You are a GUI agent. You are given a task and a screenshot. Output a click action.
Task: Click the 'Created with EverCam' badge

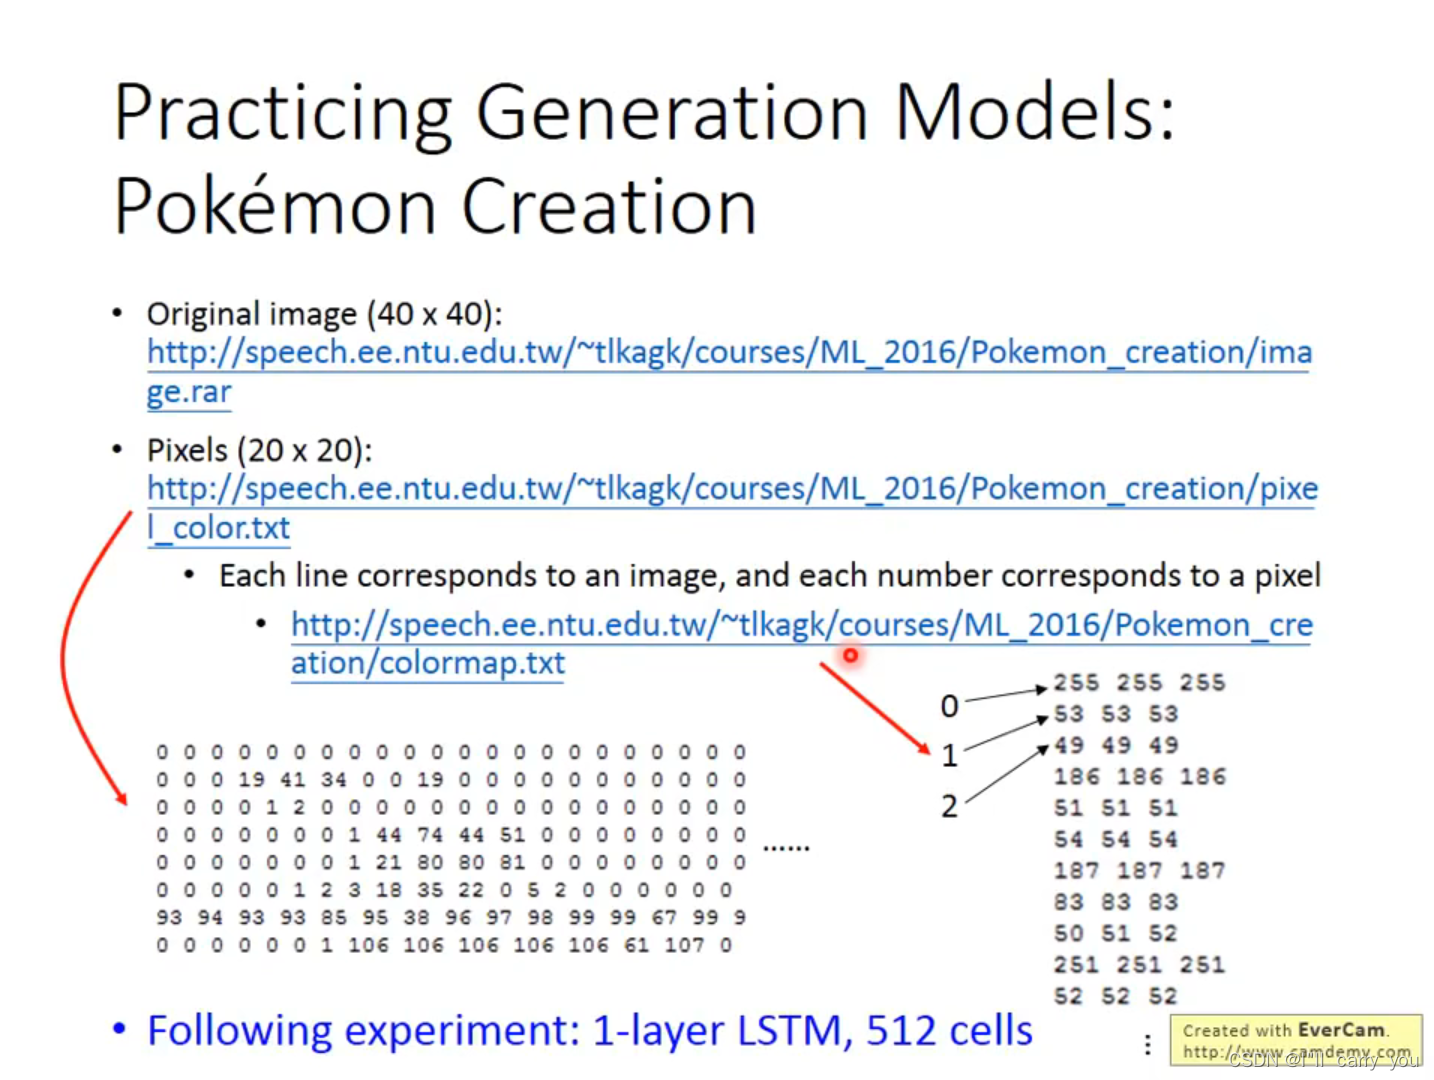(1296, 1040)
